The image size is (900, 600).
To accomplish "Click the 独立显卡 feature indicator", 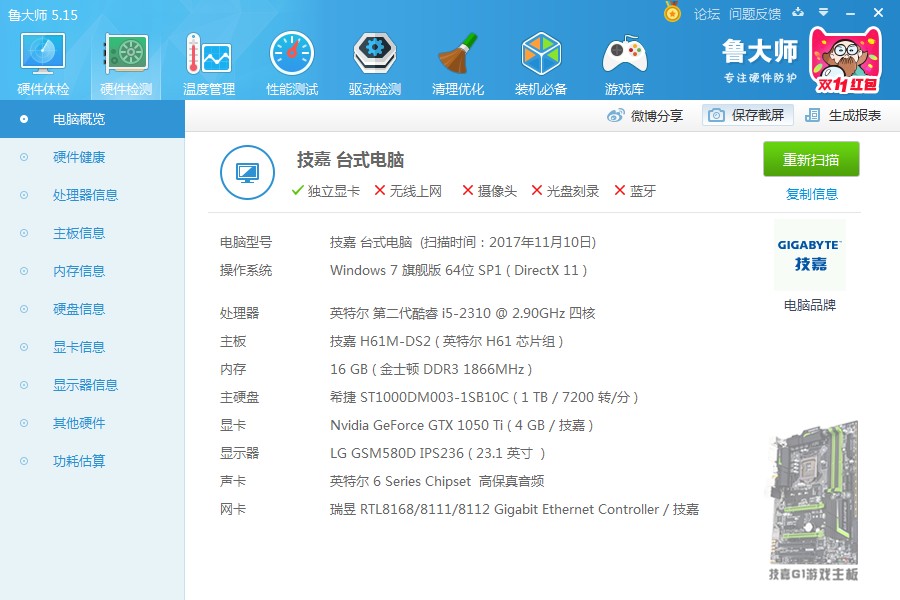I will [x=325, y=191].
